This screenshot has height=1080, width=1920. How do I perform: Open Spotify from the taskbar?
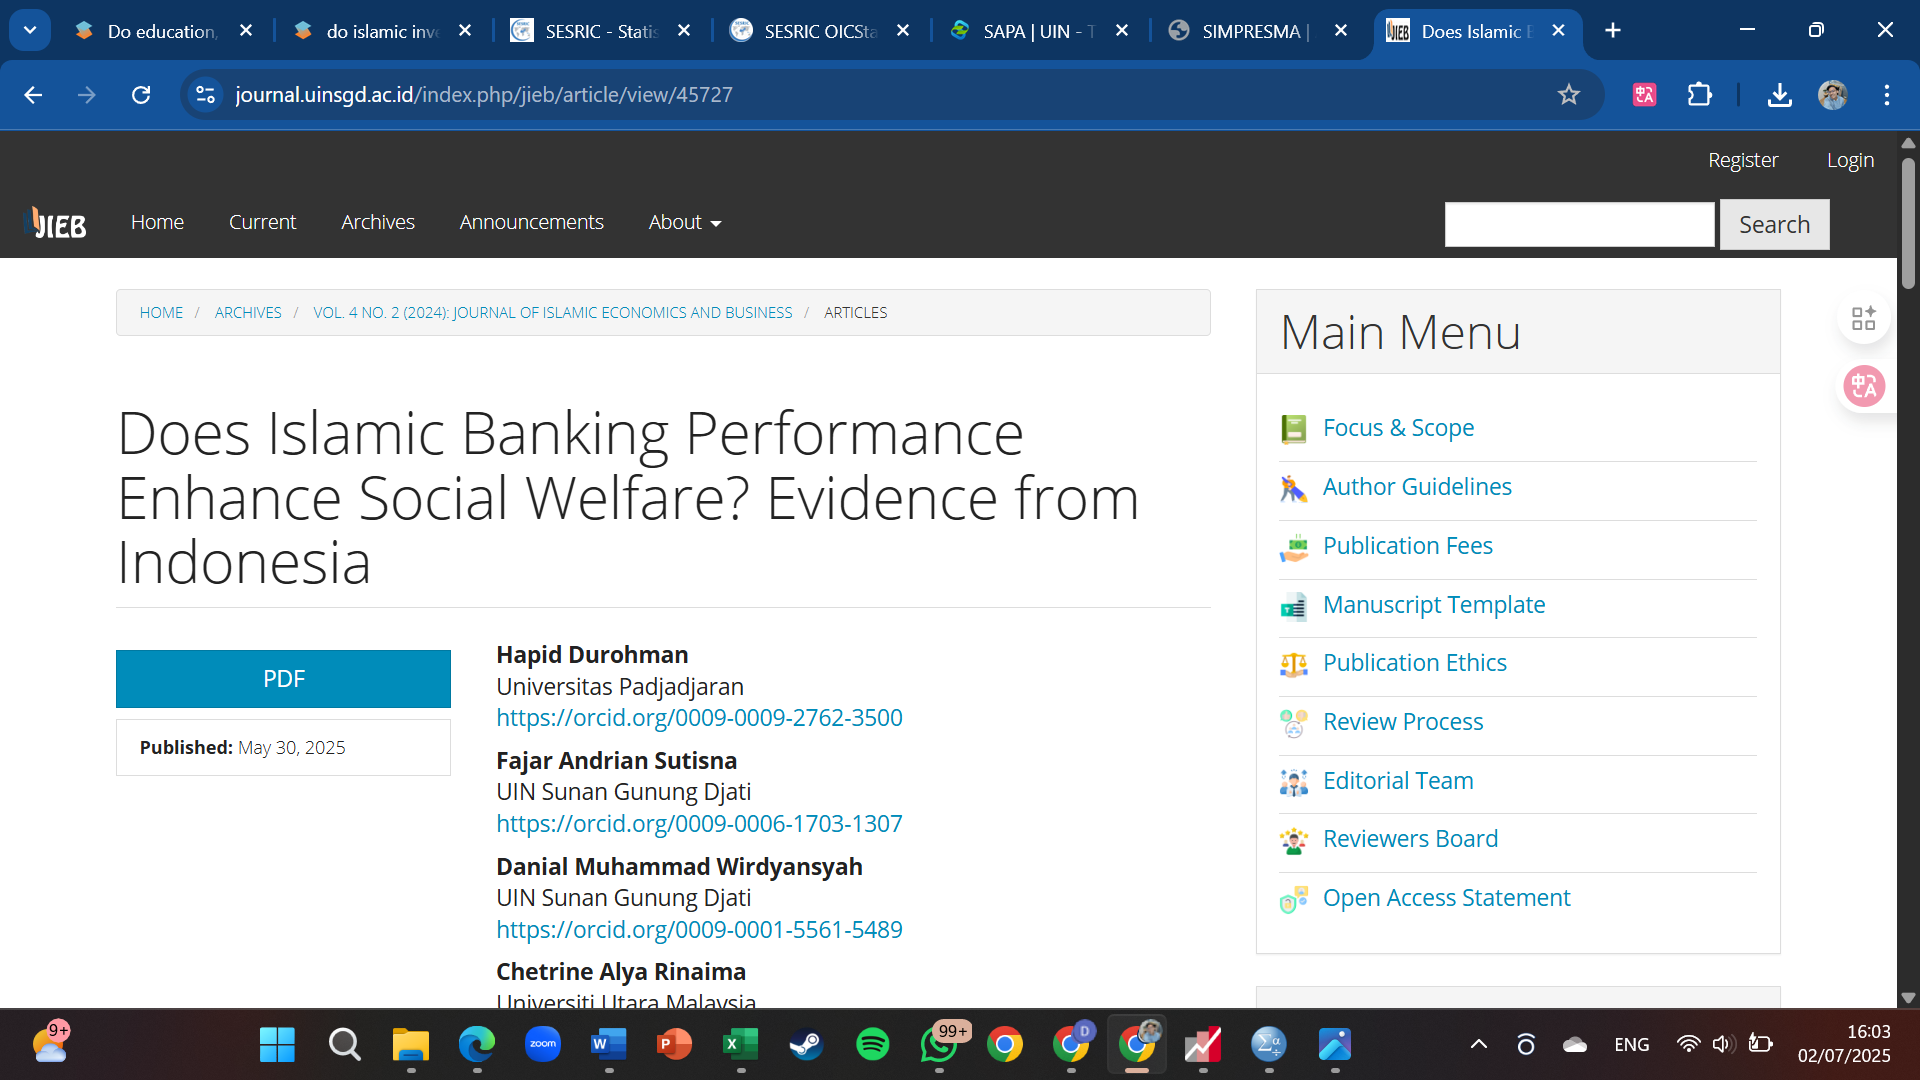[872, 1044]
